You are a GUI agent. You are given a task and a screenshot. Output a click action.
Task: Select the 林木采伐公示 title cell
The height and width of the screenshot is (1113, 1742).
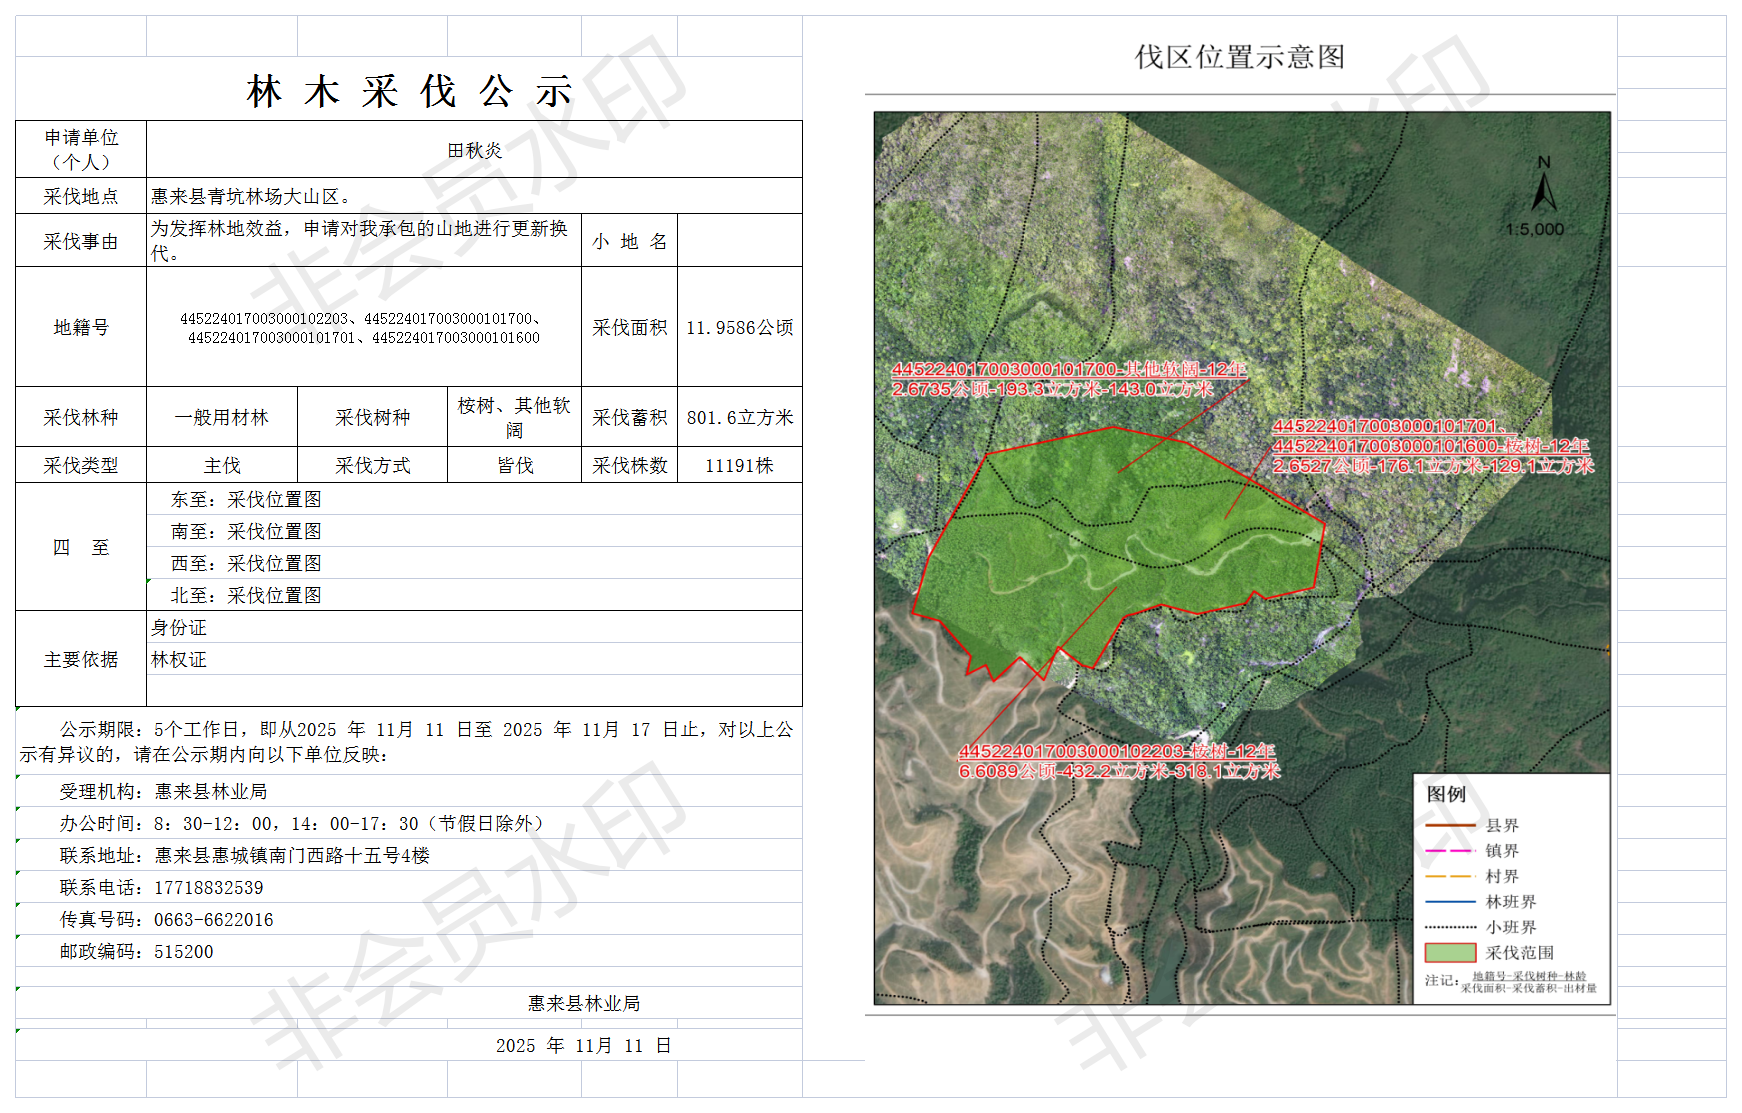click(408, 91)
